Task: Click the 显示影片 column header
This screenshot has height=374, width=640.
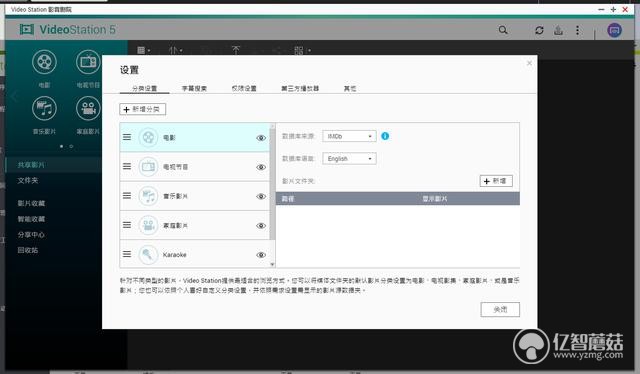Action: 435,199
